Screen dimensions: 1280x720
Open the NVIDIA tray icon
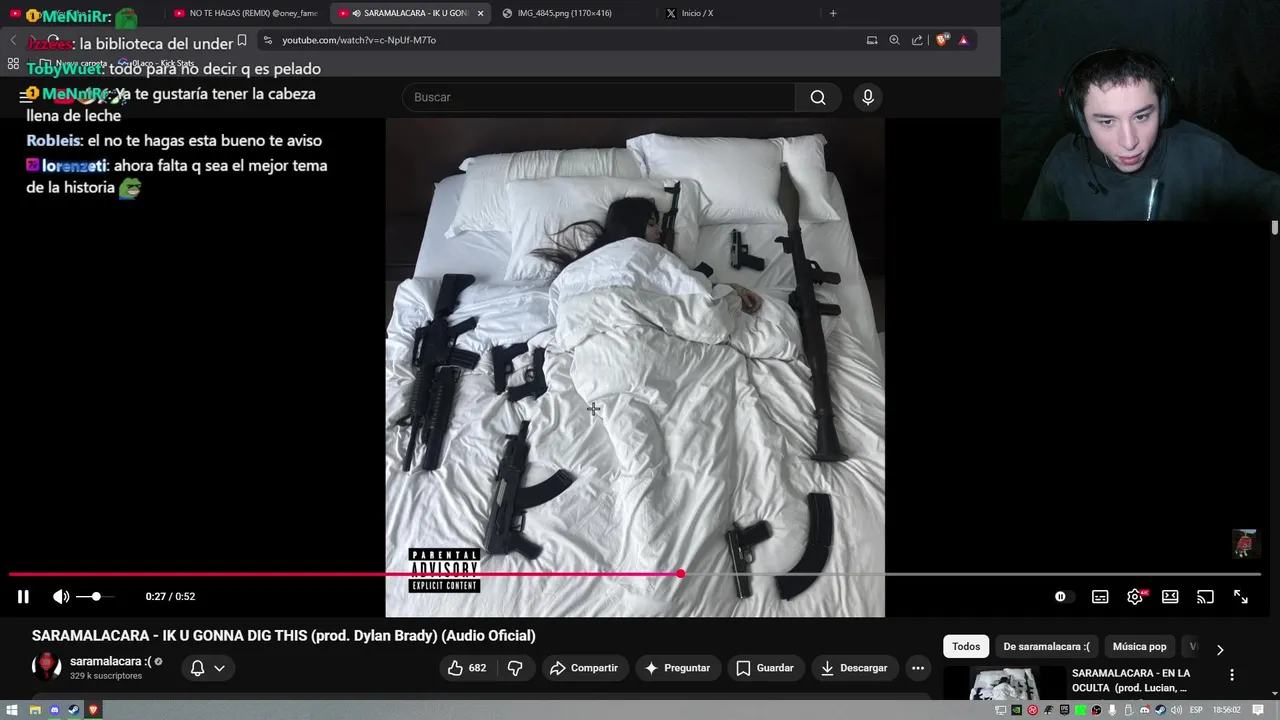pos(1016,710)
